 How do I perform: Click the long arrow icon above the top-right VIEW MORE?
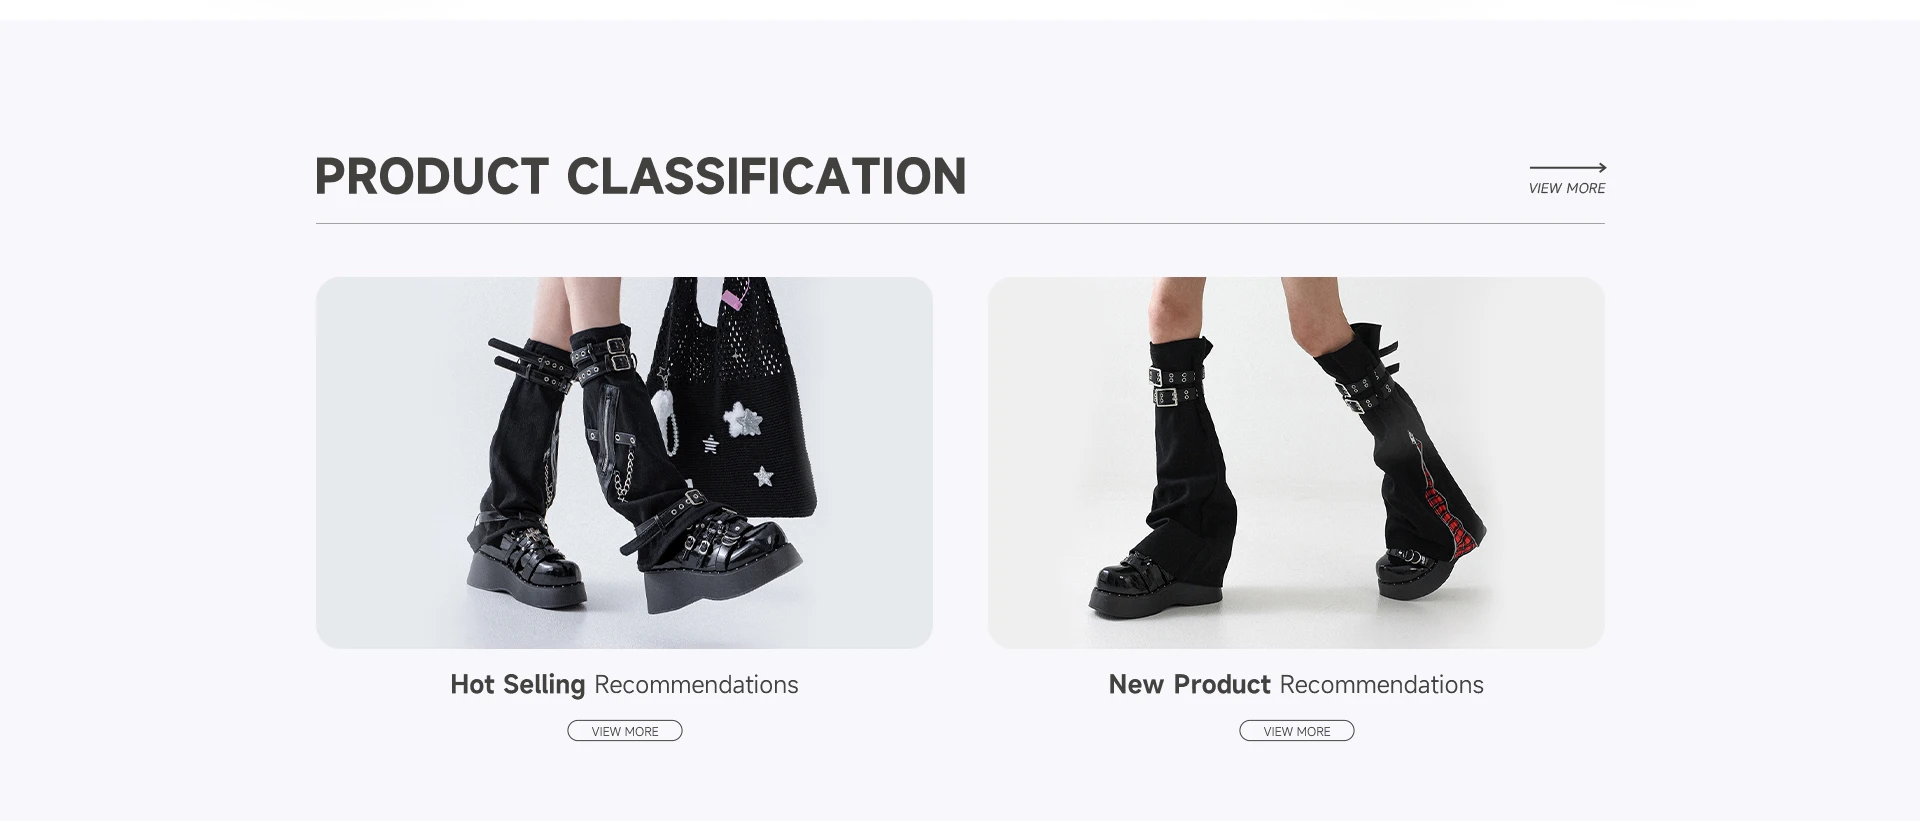click(1567, 168)
